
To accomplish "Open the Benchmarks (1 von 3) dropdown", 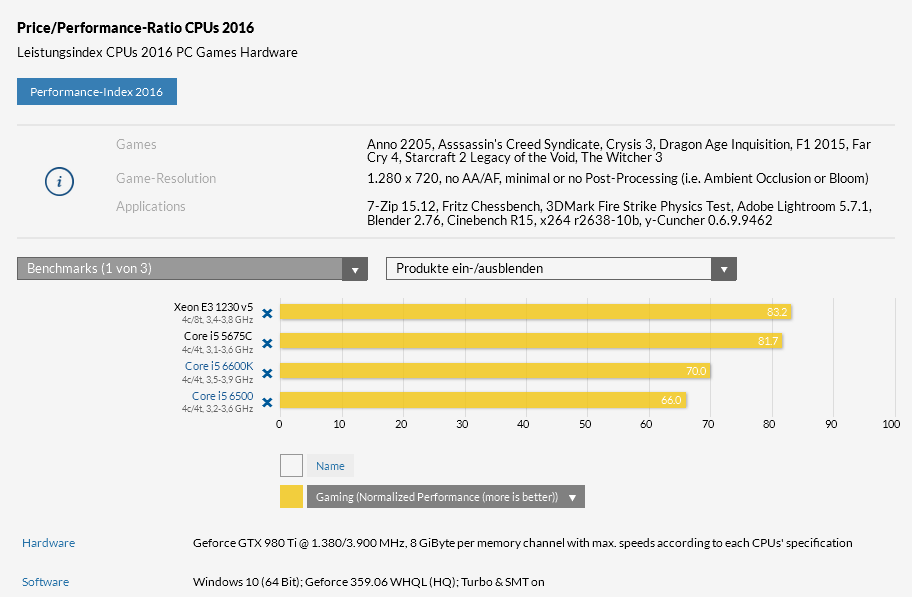I will click(192, 269).
